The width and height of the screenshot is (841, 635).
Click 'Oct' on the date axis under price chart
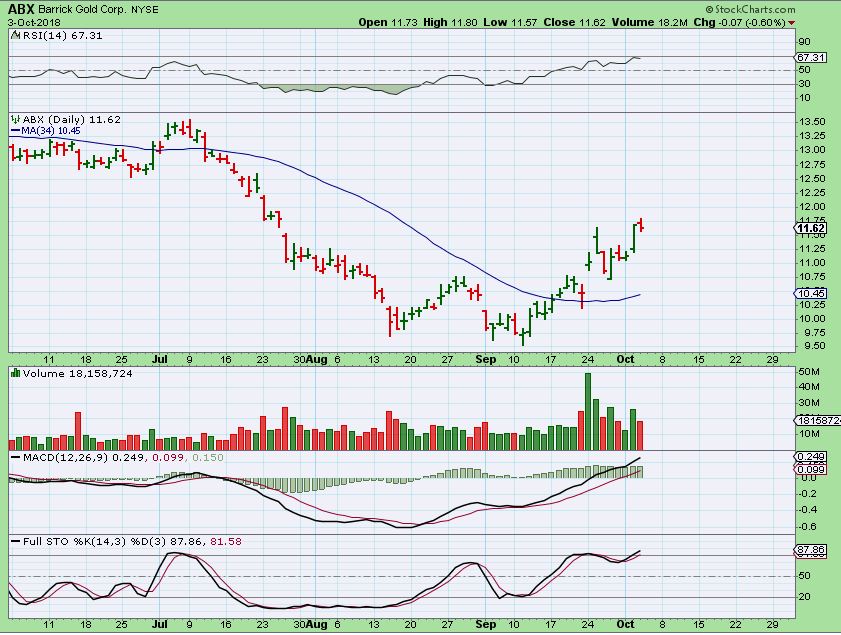[625, 359]
